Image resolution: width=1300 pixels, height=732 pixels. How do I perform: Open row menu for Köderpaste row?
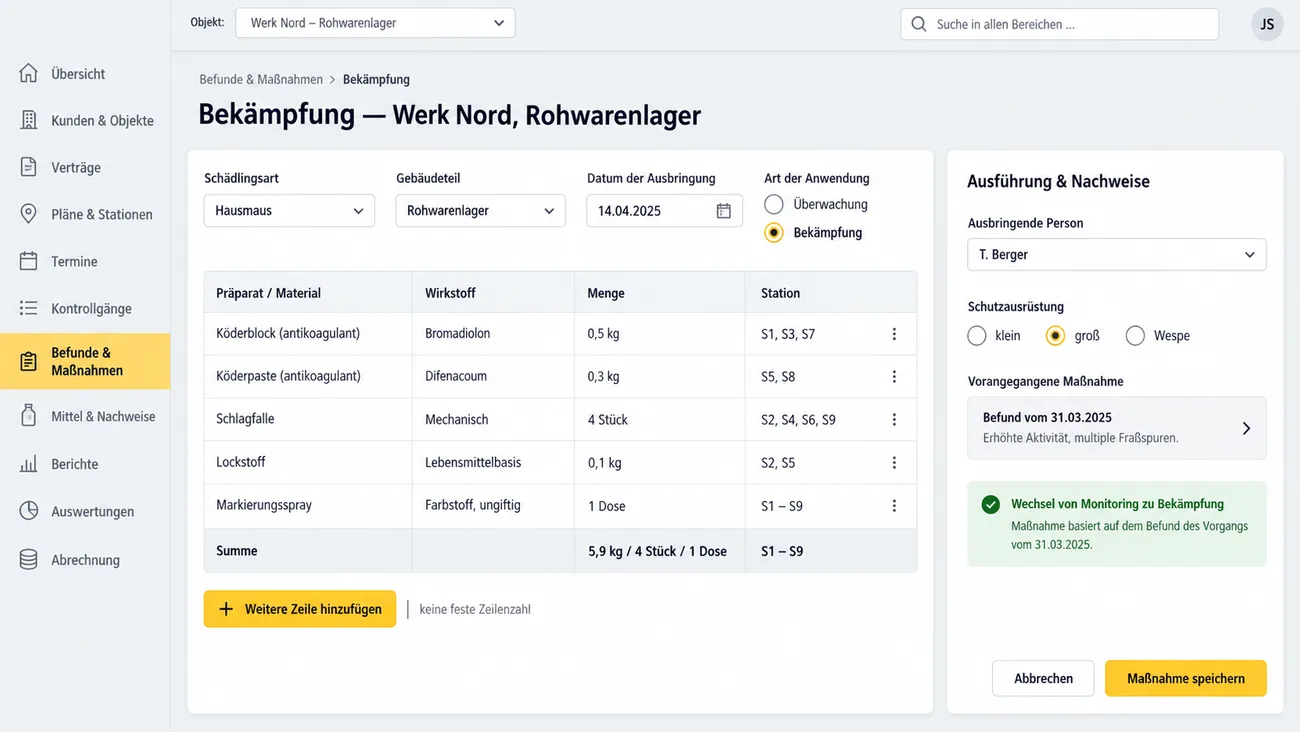pos(894,377)
